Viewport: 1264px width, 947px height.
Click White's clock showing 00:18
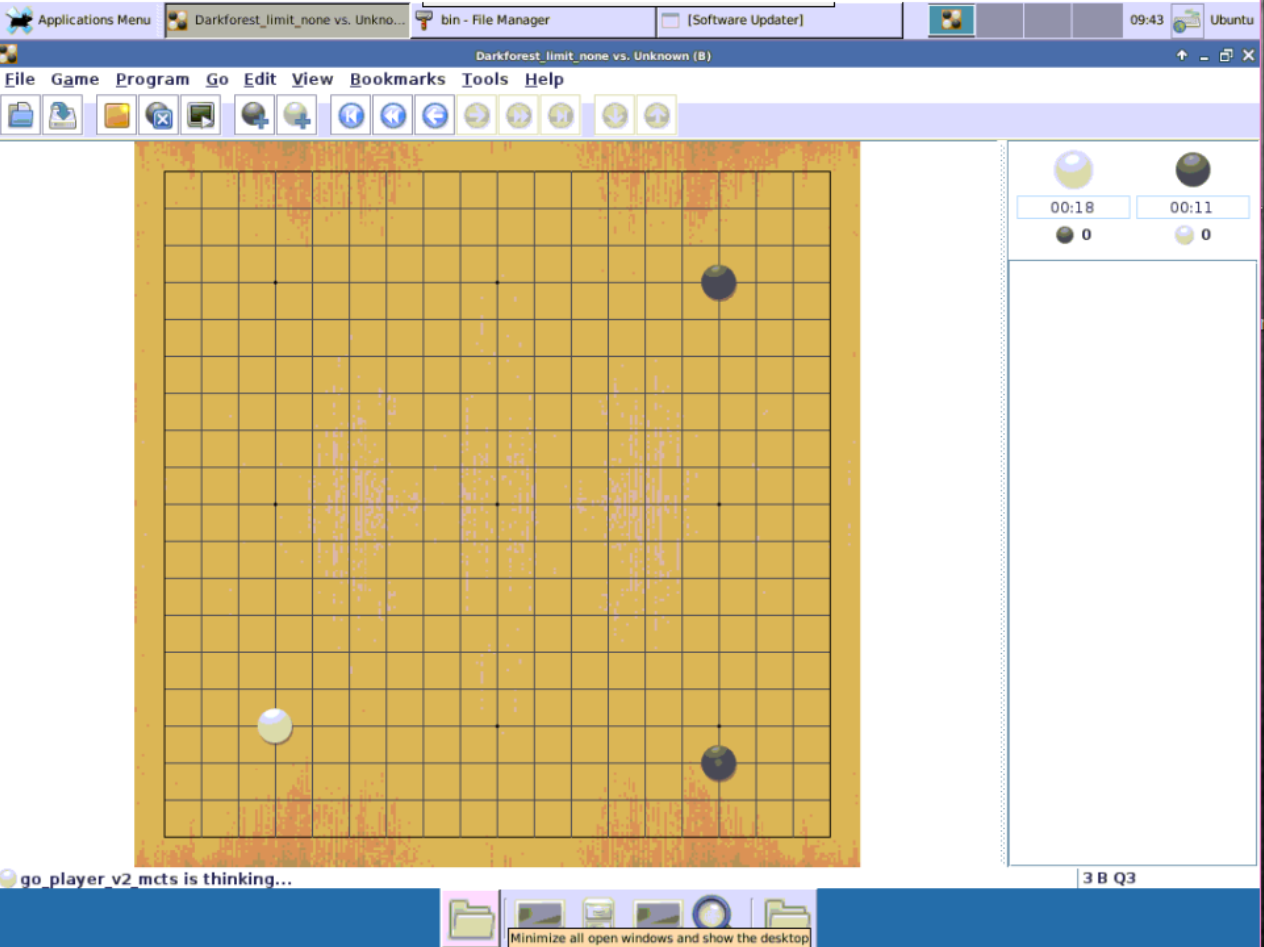pyautogui.click(x=1072, y=207)
